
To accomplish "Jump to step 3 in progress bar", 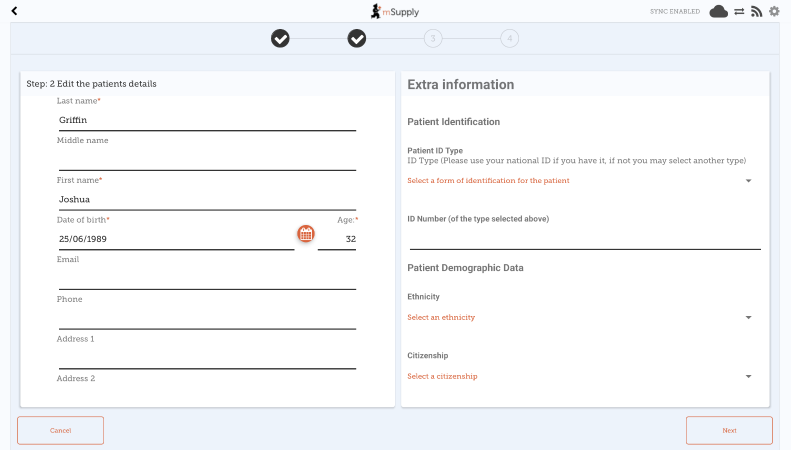I will (x=433, y=39).
